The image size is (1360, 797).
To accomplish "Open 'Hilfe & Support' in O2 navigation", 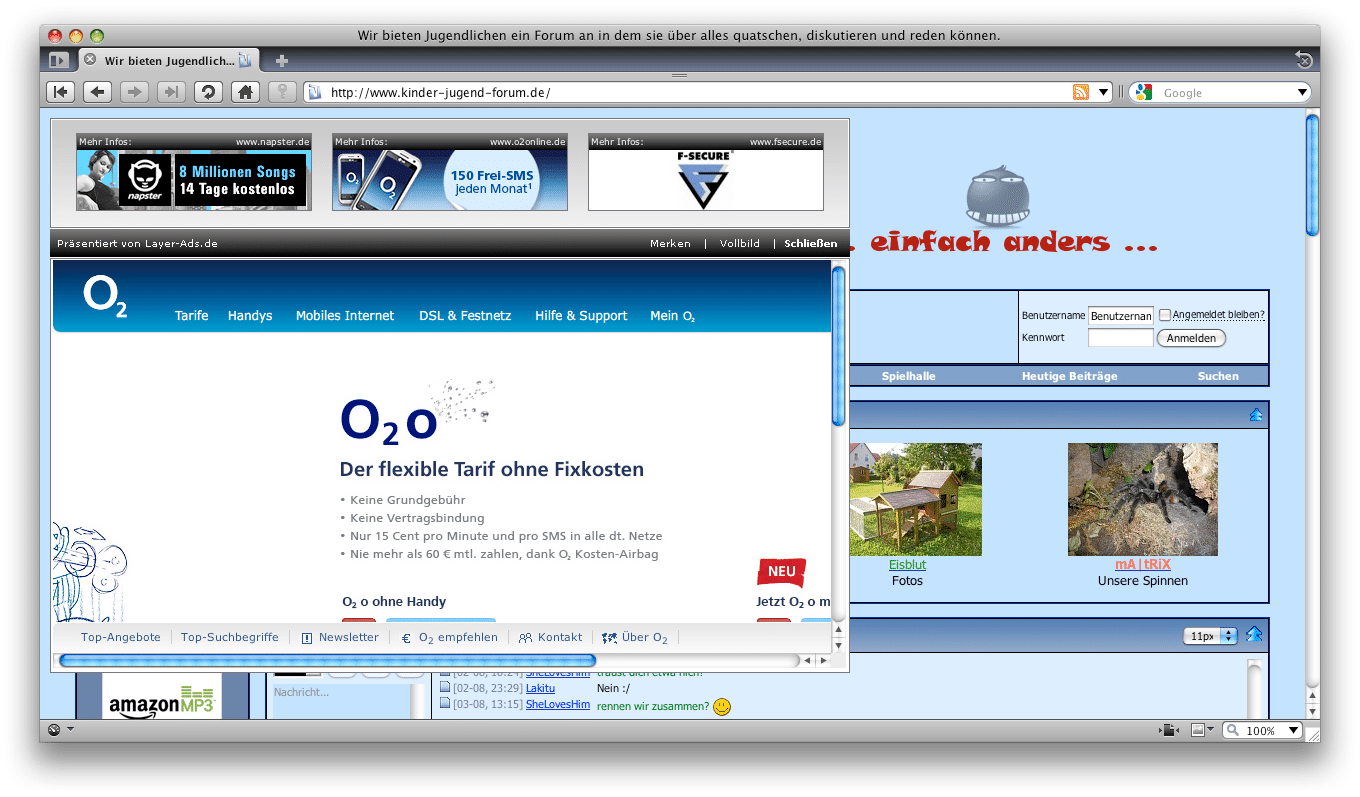I will tap(581, 315).
